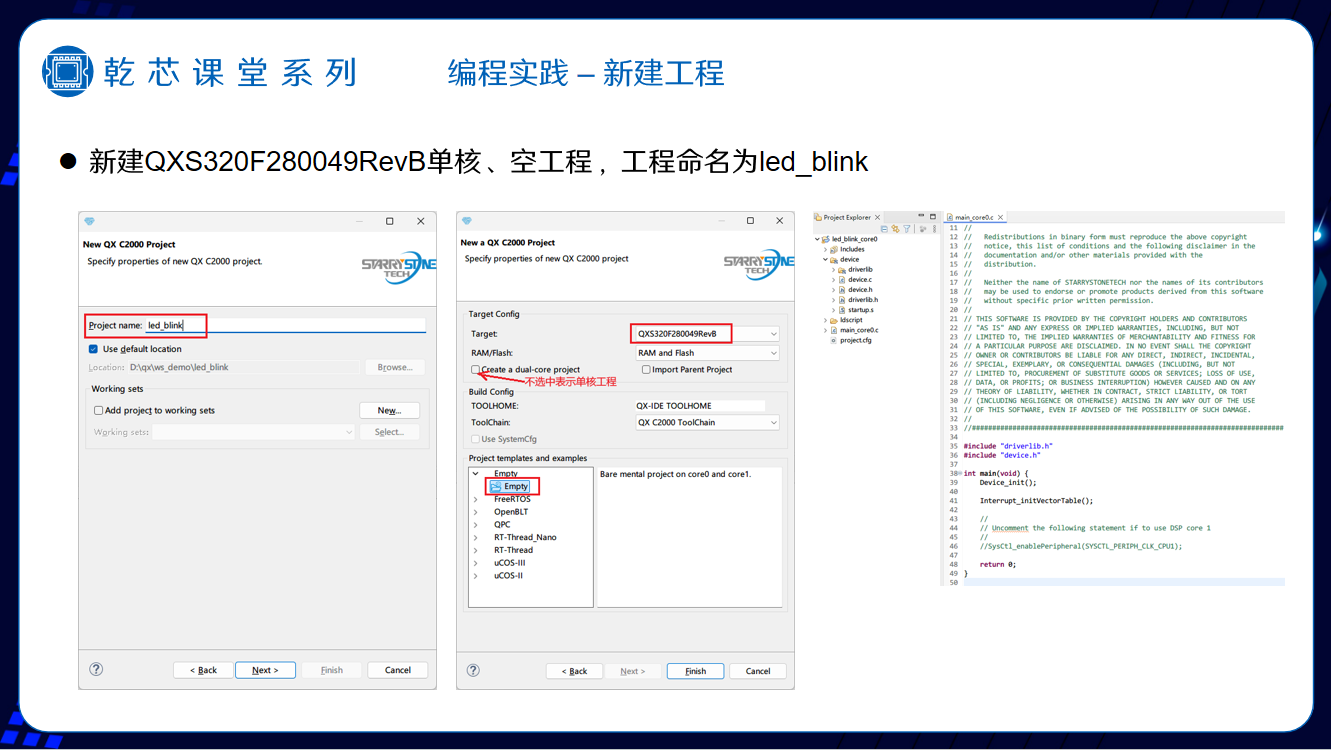Click the Device_init(); code line
The height and width of the screenshot is (750, 1331).
pyautogui.click(x=1008, y=482)
